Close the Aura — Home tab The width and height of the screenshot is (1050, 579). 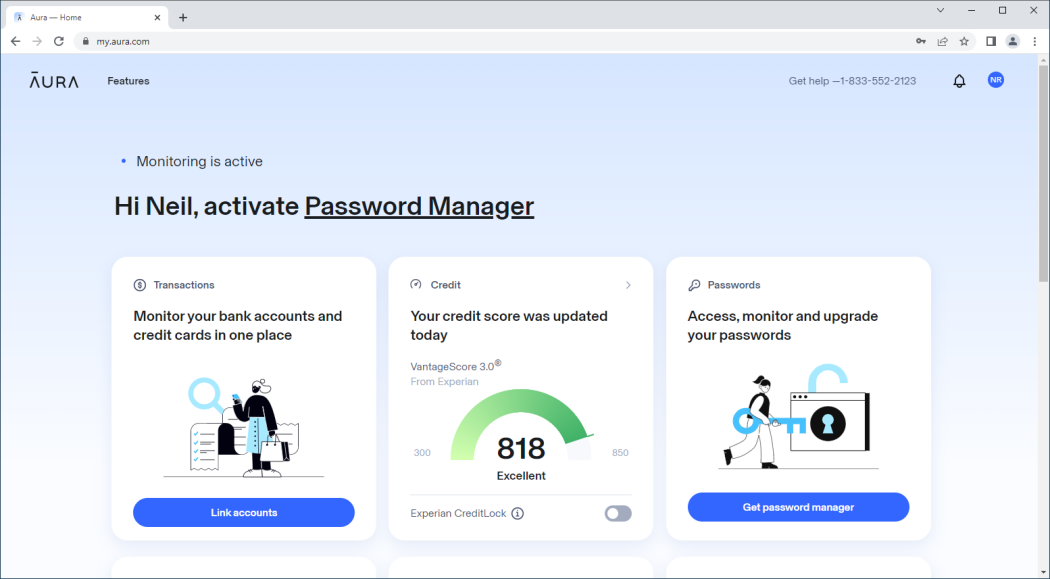point(157,17)
